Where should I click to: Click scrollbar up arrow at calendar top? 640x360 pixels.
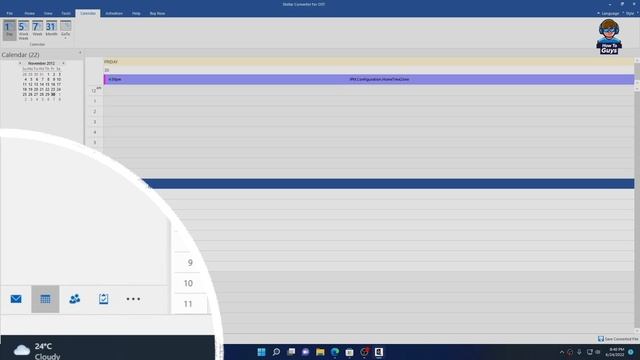click(637, 60)
